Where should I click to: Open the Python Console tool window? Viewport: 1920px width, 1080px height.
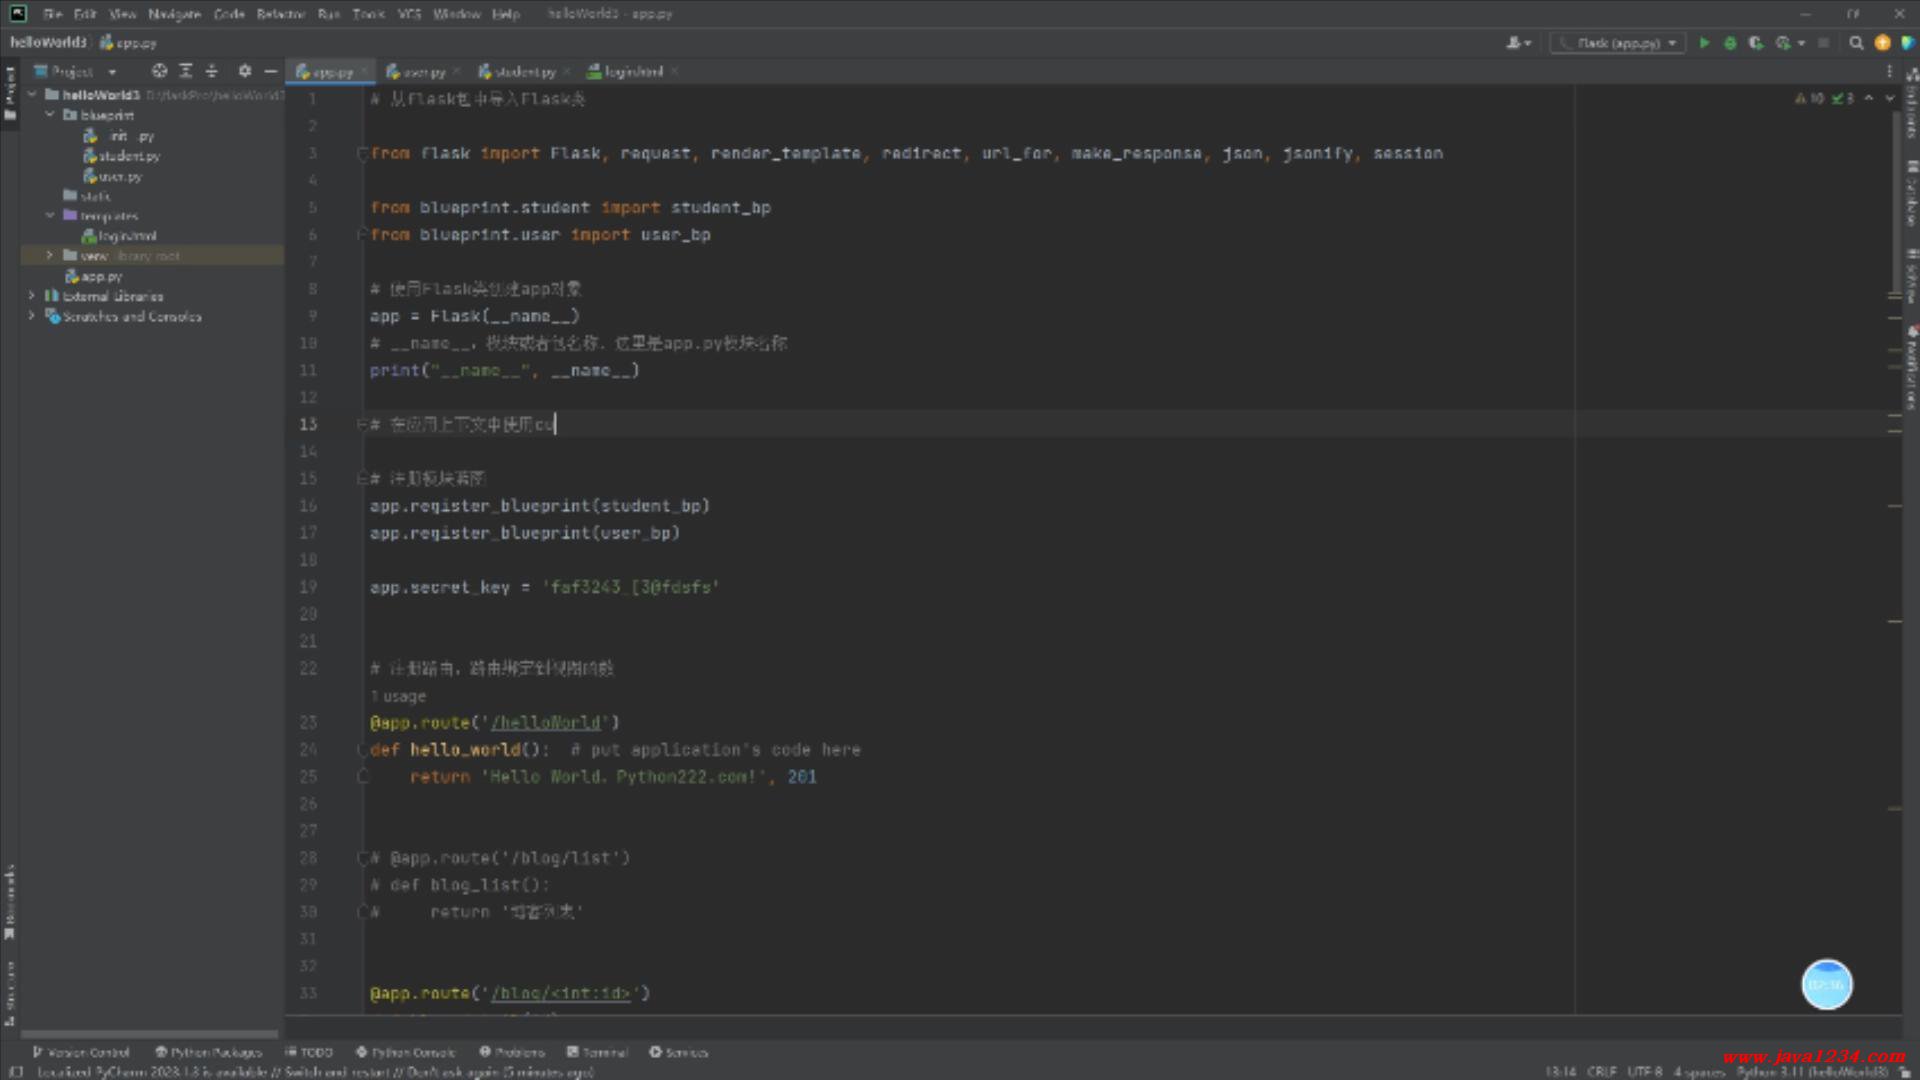(x=406, y=1052)
